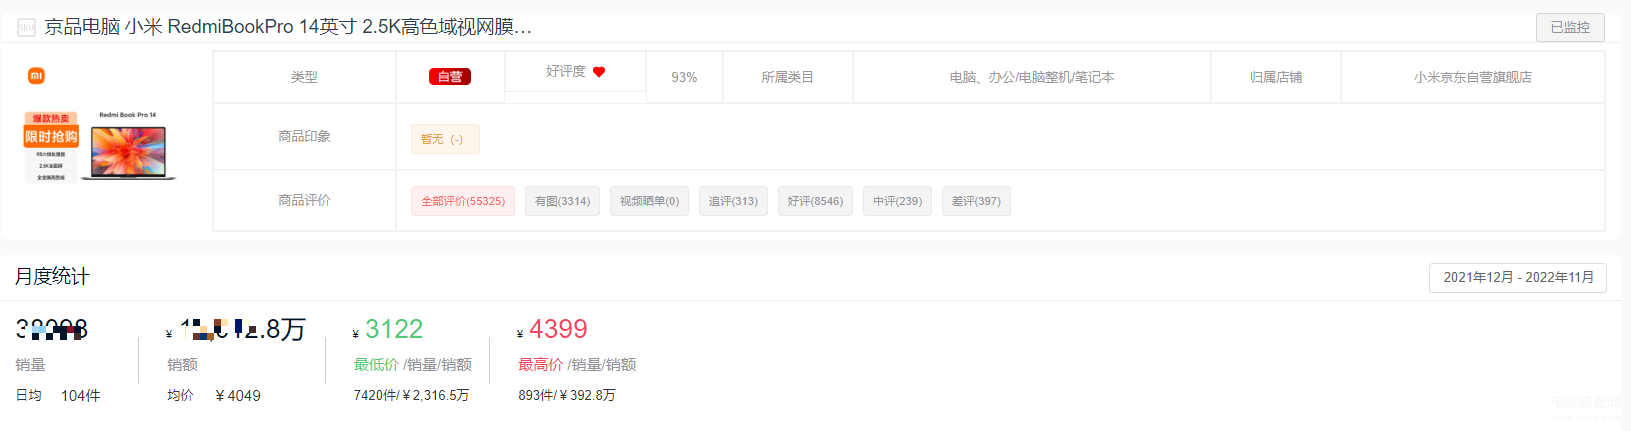Click the SKU icon before product title
Image resolution: width=1631 pixels, height=431 pixels.
pyautogui.click(x=26, y=27)
